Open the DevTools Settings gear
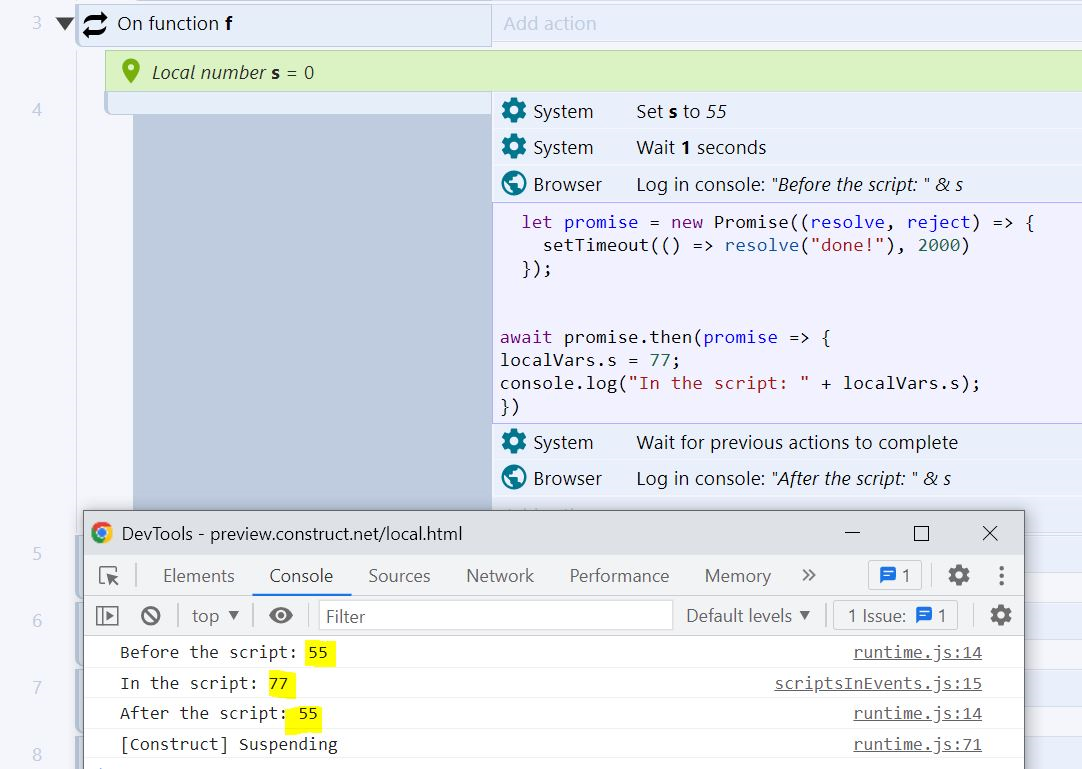1082x769 pixels. click(x=958, y=575)
